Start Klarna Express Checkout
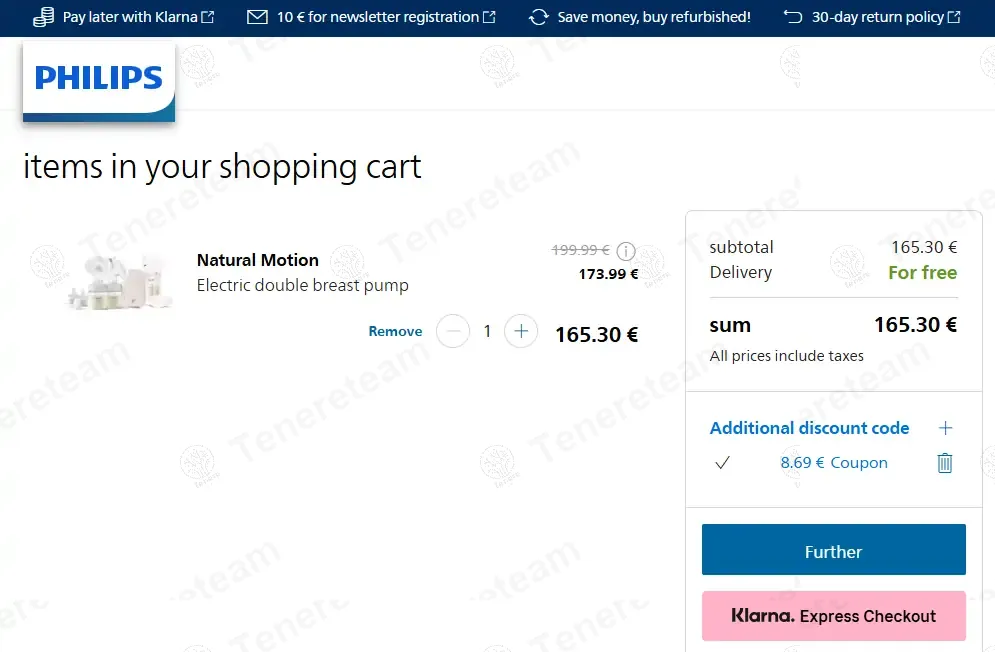Image resolution: width=995 pixels, height=652 pixels. pos(834,616)
